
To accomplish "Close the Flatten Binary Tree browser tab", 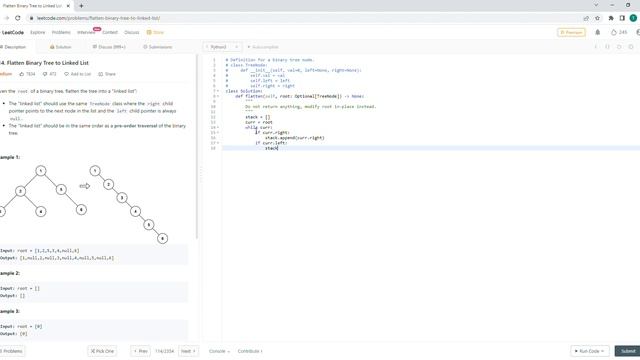I will tap(68, 6).
